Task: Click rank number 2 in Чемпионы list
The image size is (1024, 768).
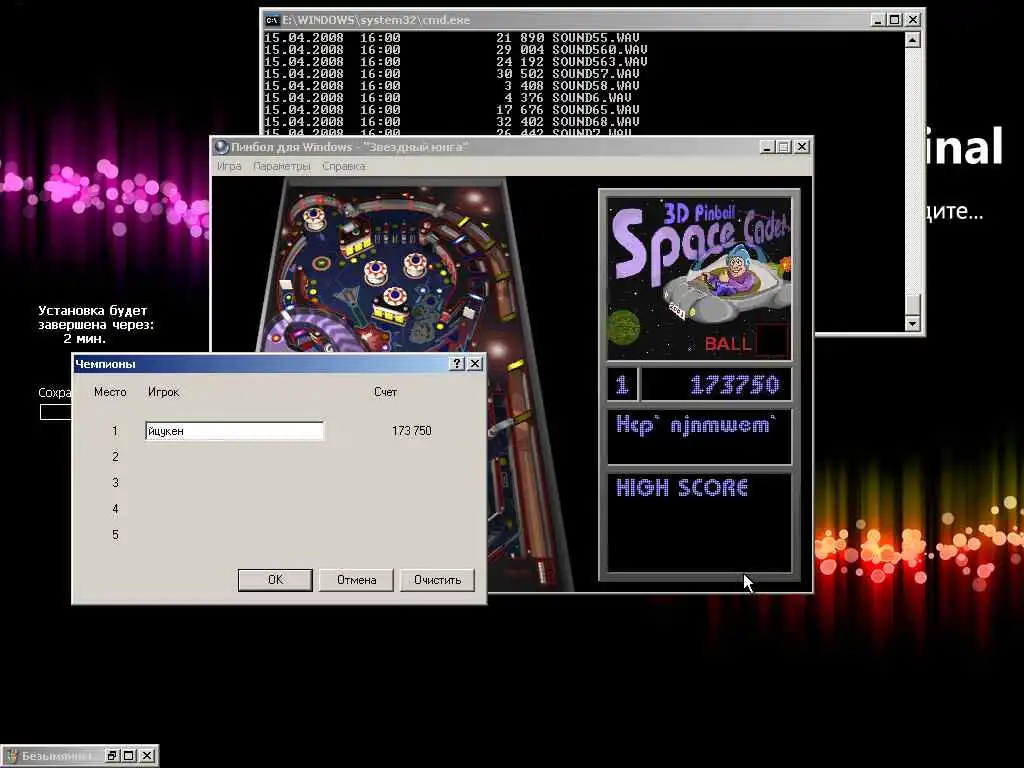Action: [116, 456]
